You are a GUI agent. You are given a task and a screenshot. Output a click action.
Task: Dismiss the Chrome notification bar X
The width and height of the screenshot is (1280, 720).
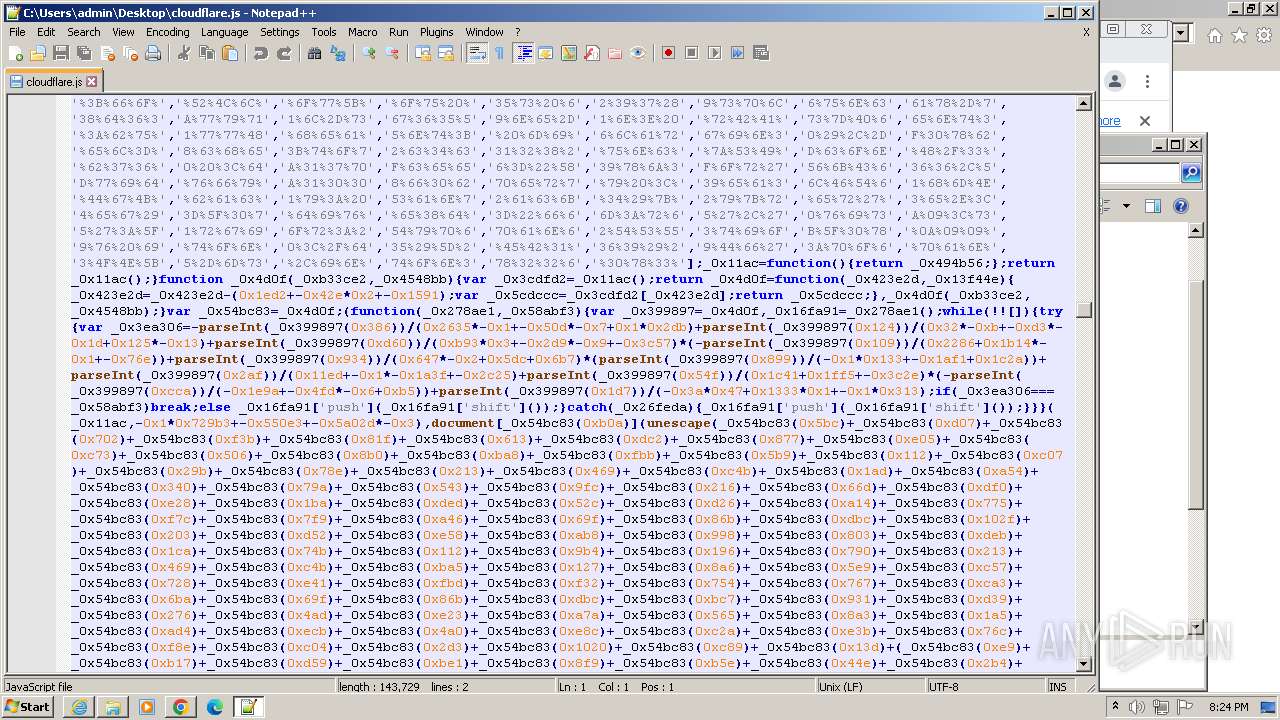[x=1145, y=121]
